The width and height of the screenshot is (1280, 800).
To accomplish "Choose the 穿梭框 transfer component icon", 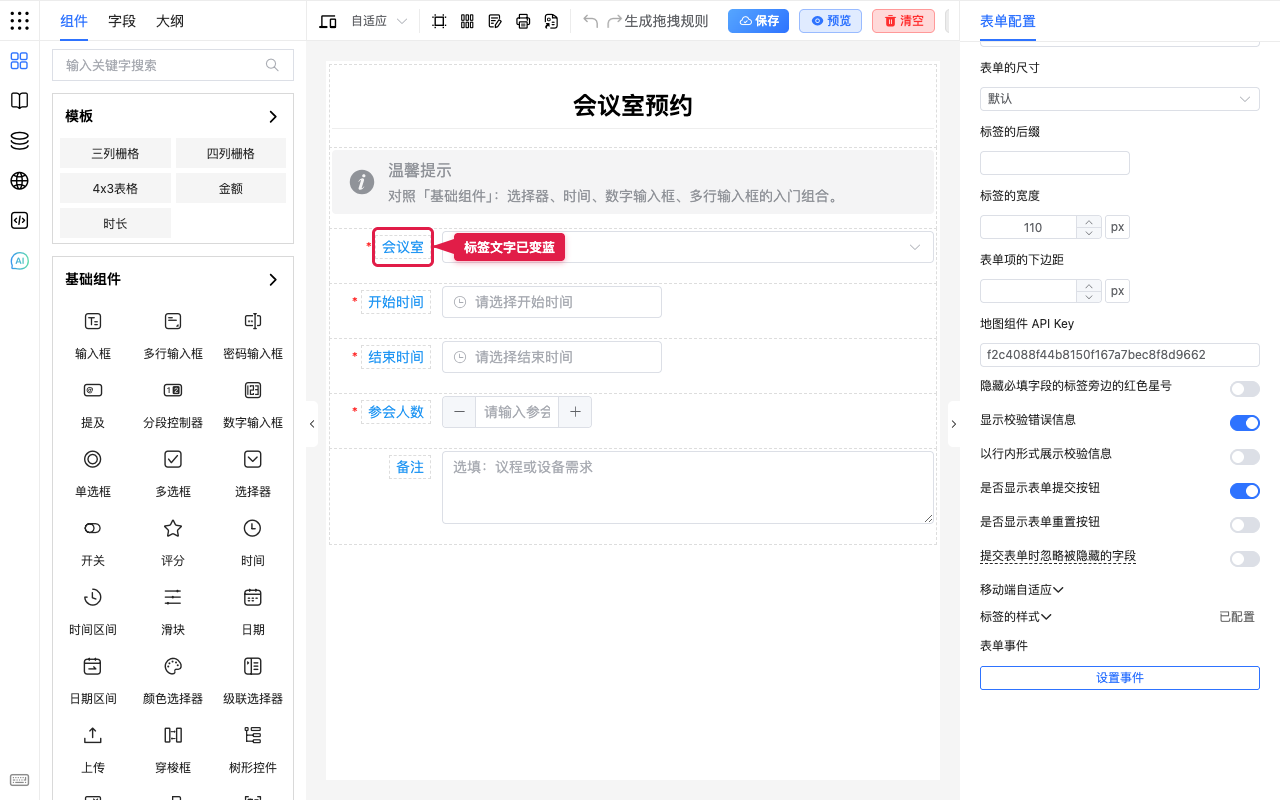I will click(x=173, y=735).
